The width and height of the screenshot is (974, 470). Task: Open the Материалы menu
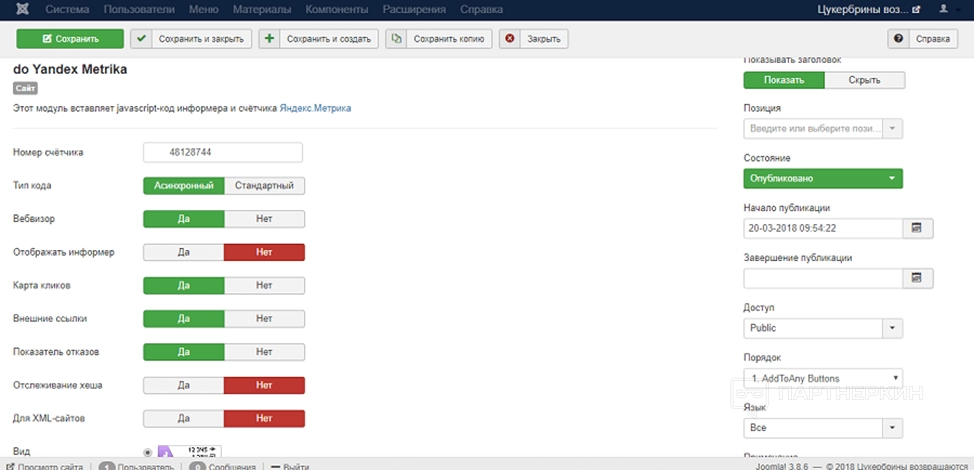pos(262,10)
